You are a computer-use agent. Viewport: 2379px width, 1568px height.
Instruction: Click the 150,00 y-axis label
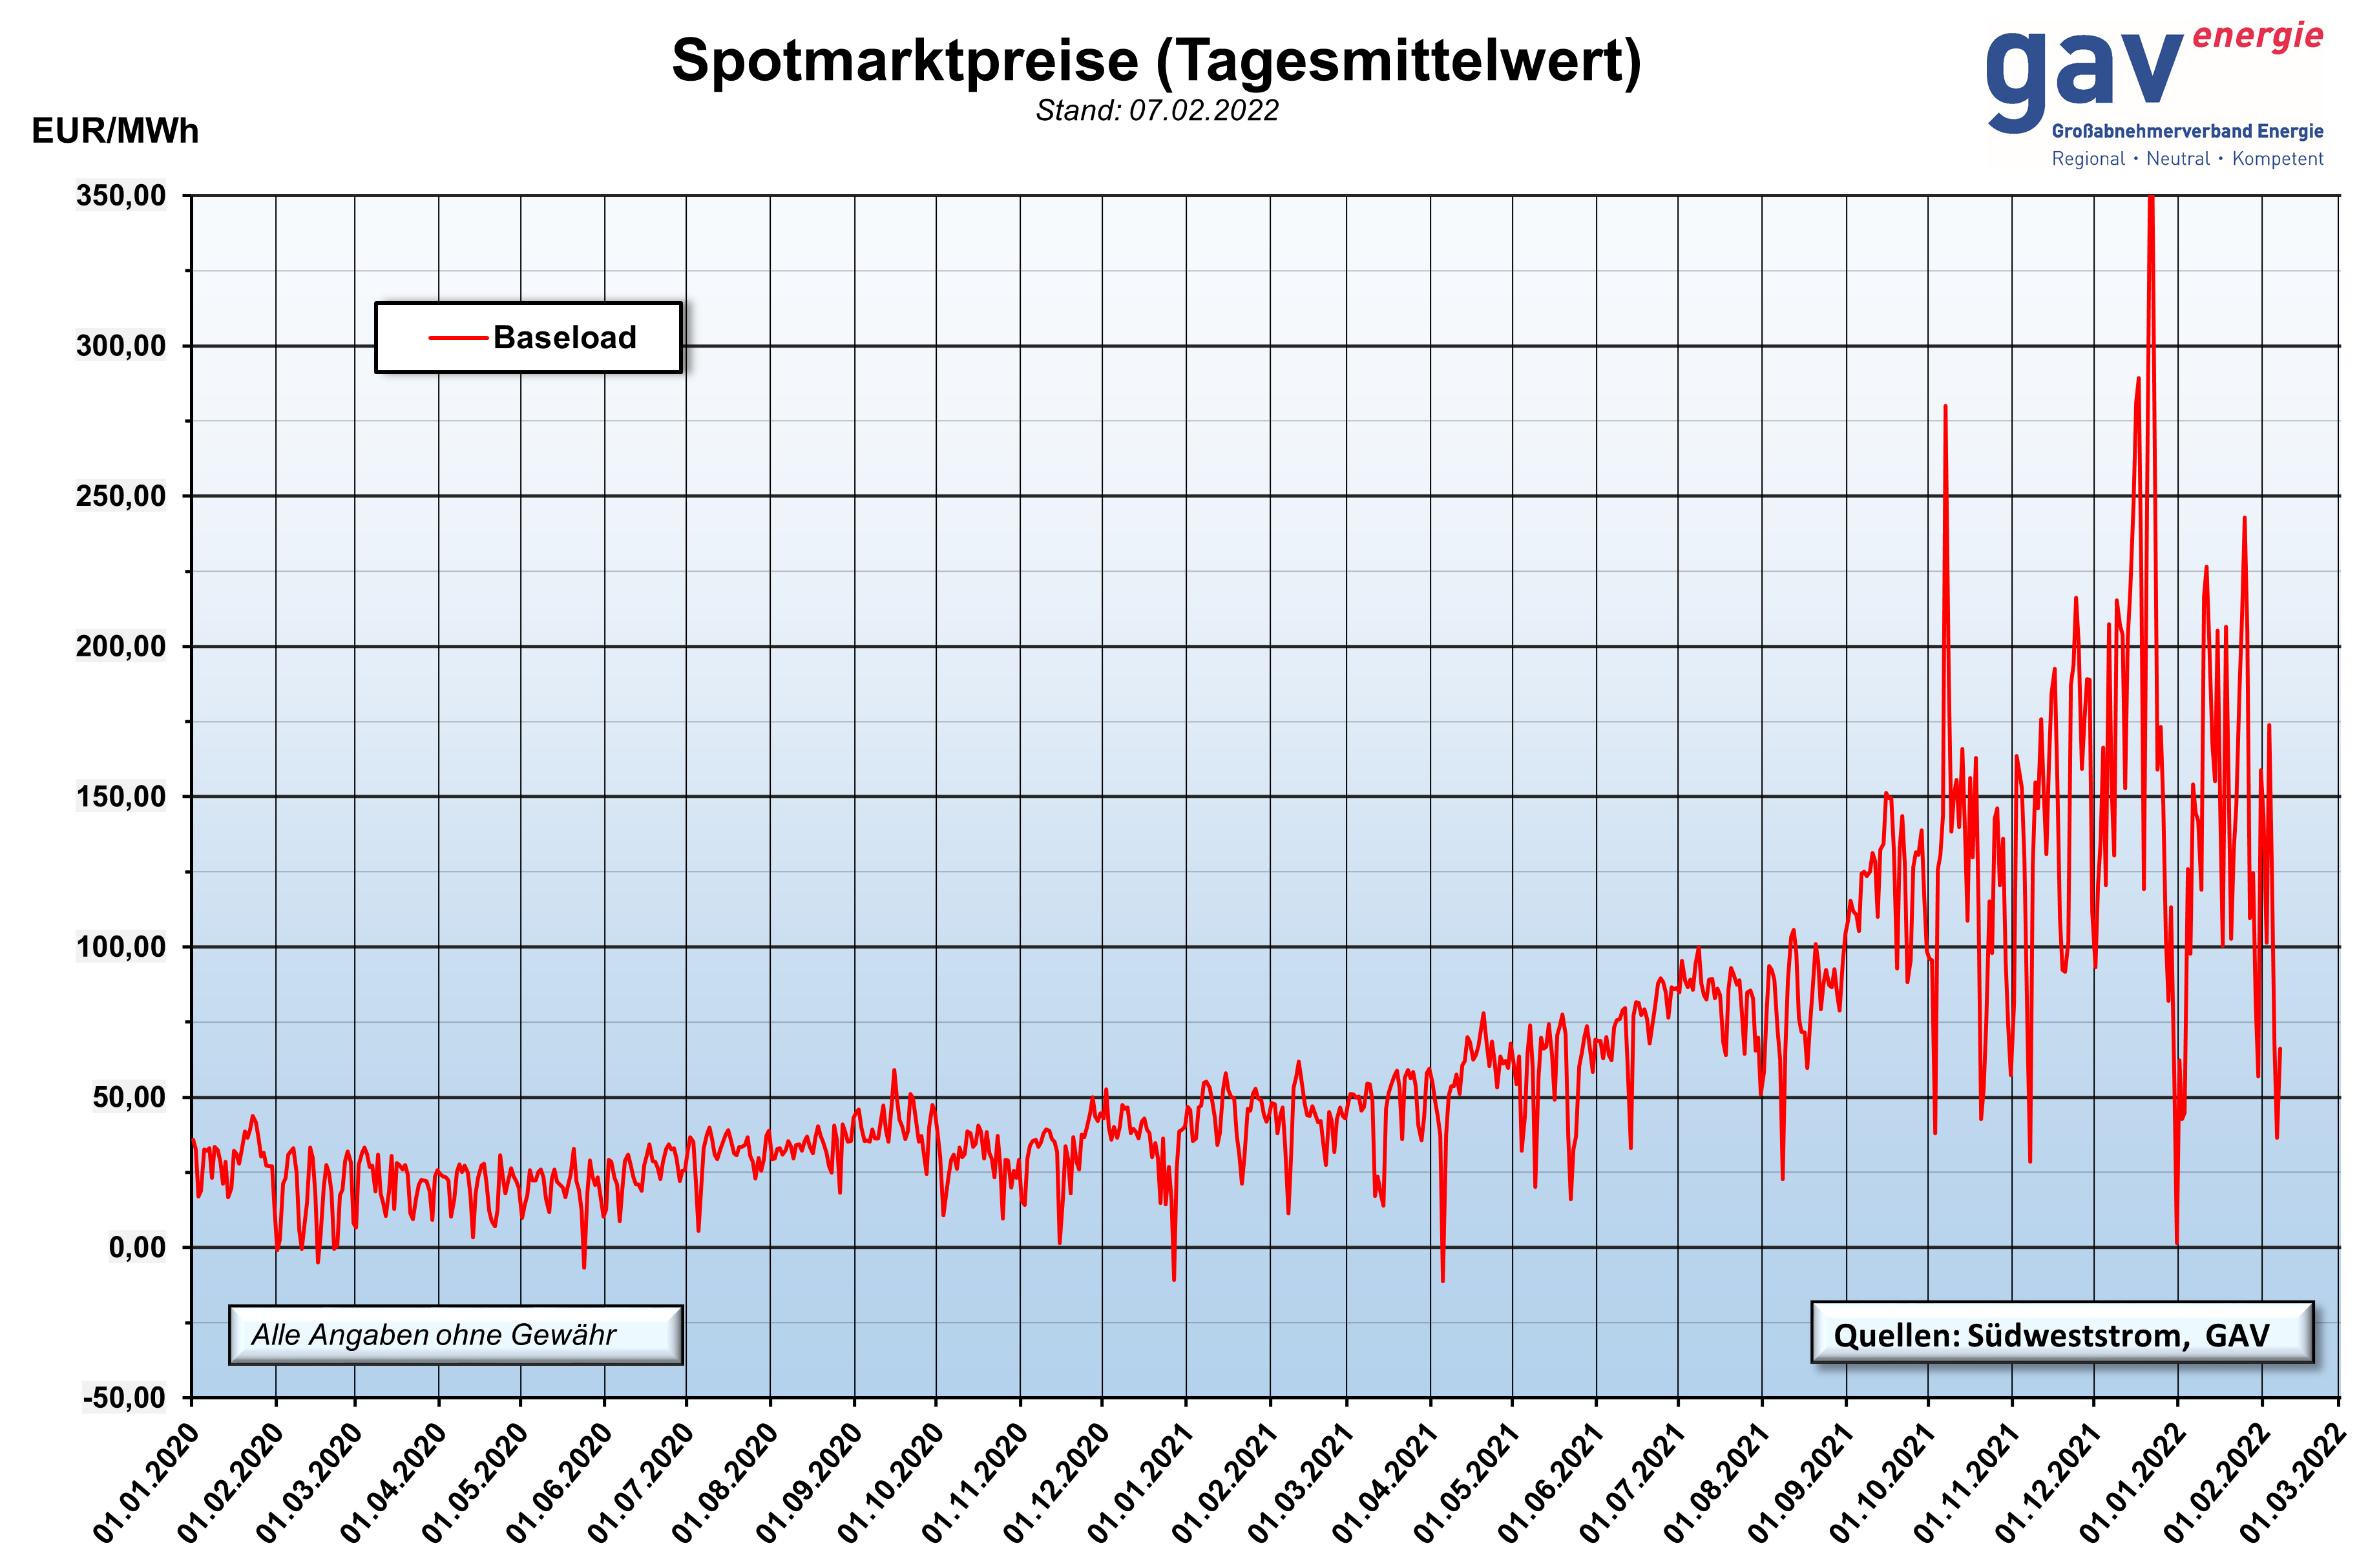[x=121, y=797]
